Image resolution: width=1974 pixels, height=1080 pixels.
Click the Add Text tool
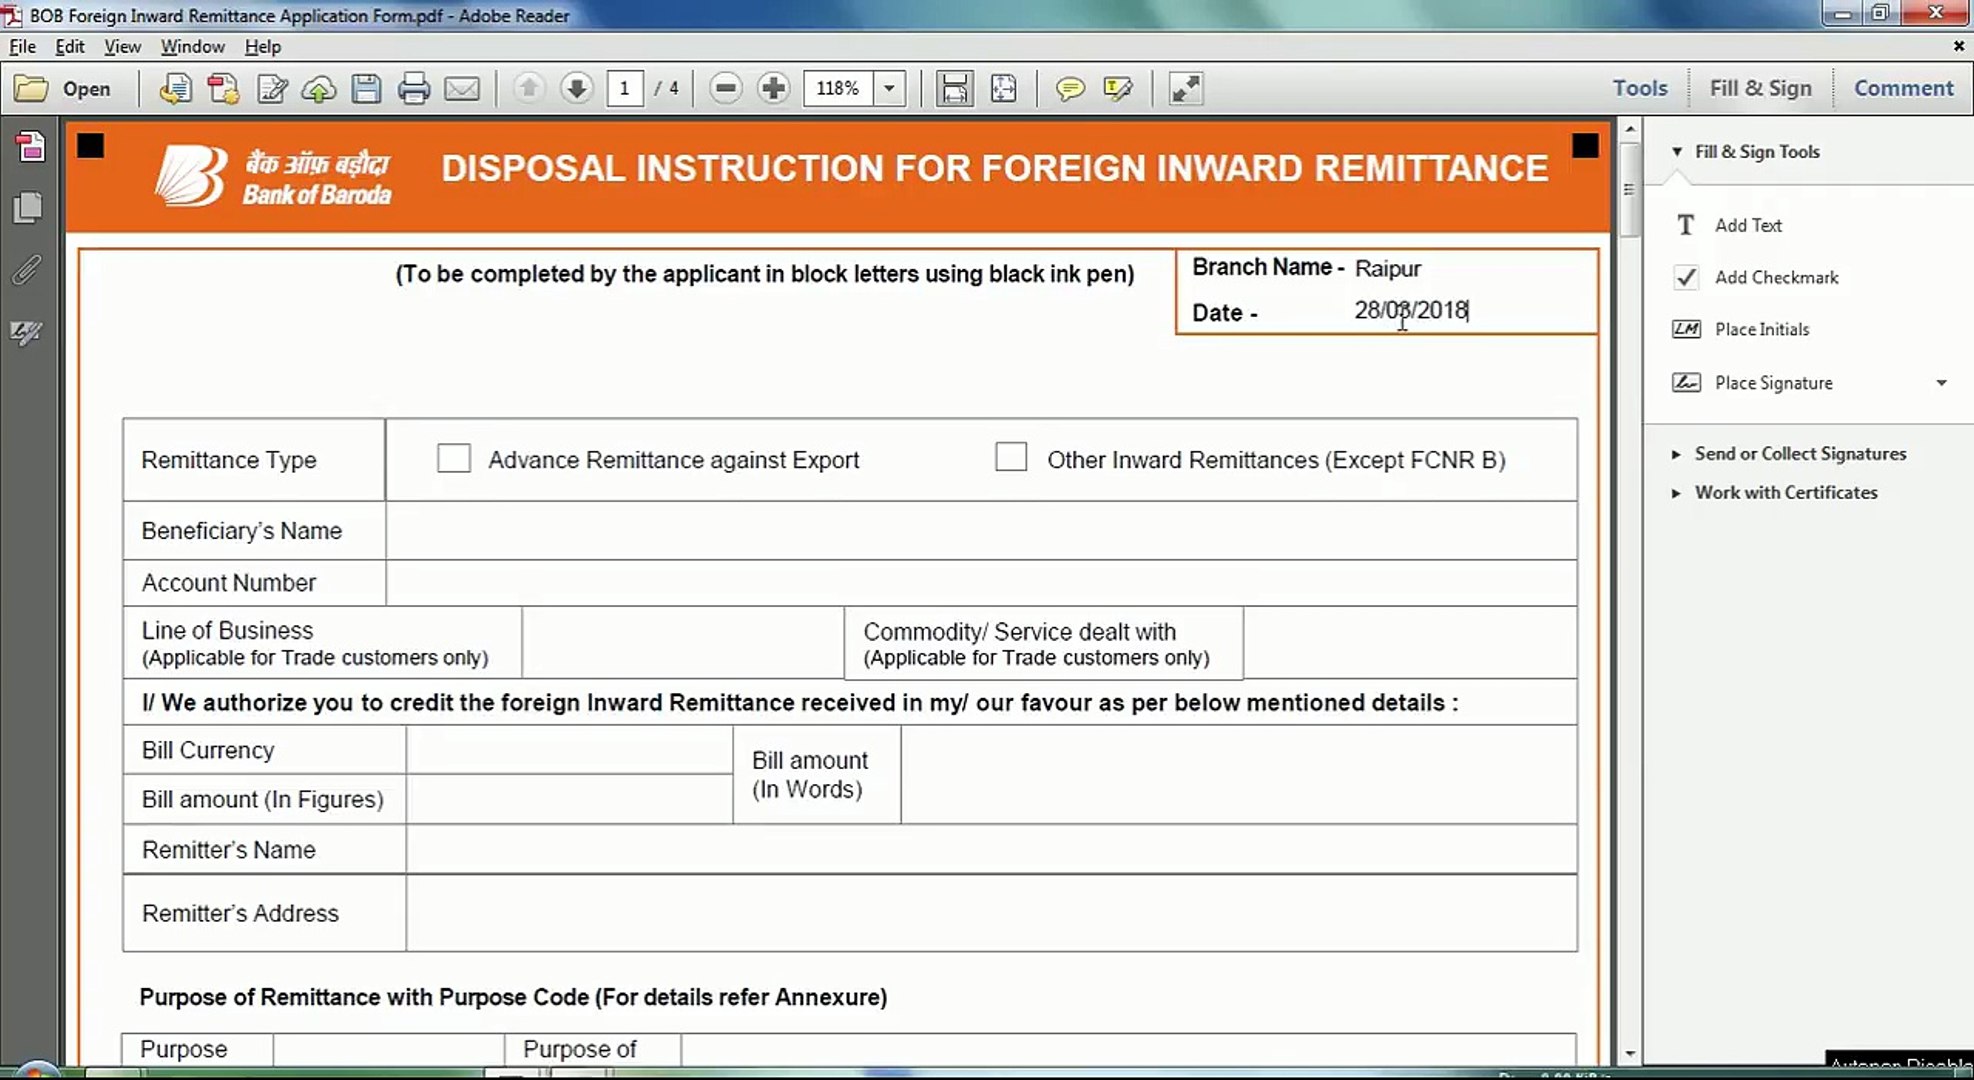point(1747,226)
